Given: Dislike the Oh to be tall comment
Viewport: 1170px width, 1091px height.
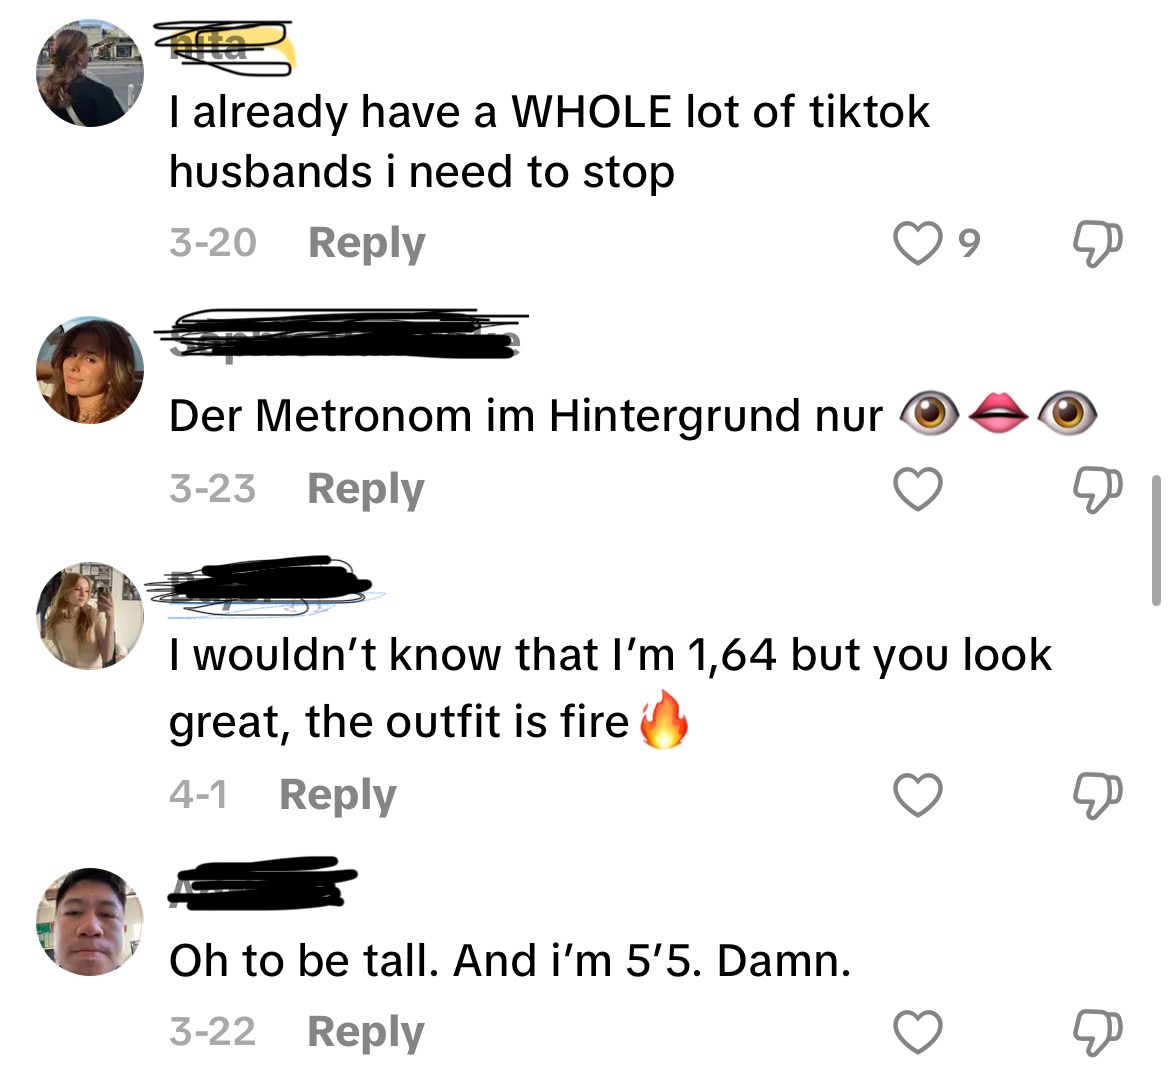Looking at the screenshot, I should [1097, 1034].
